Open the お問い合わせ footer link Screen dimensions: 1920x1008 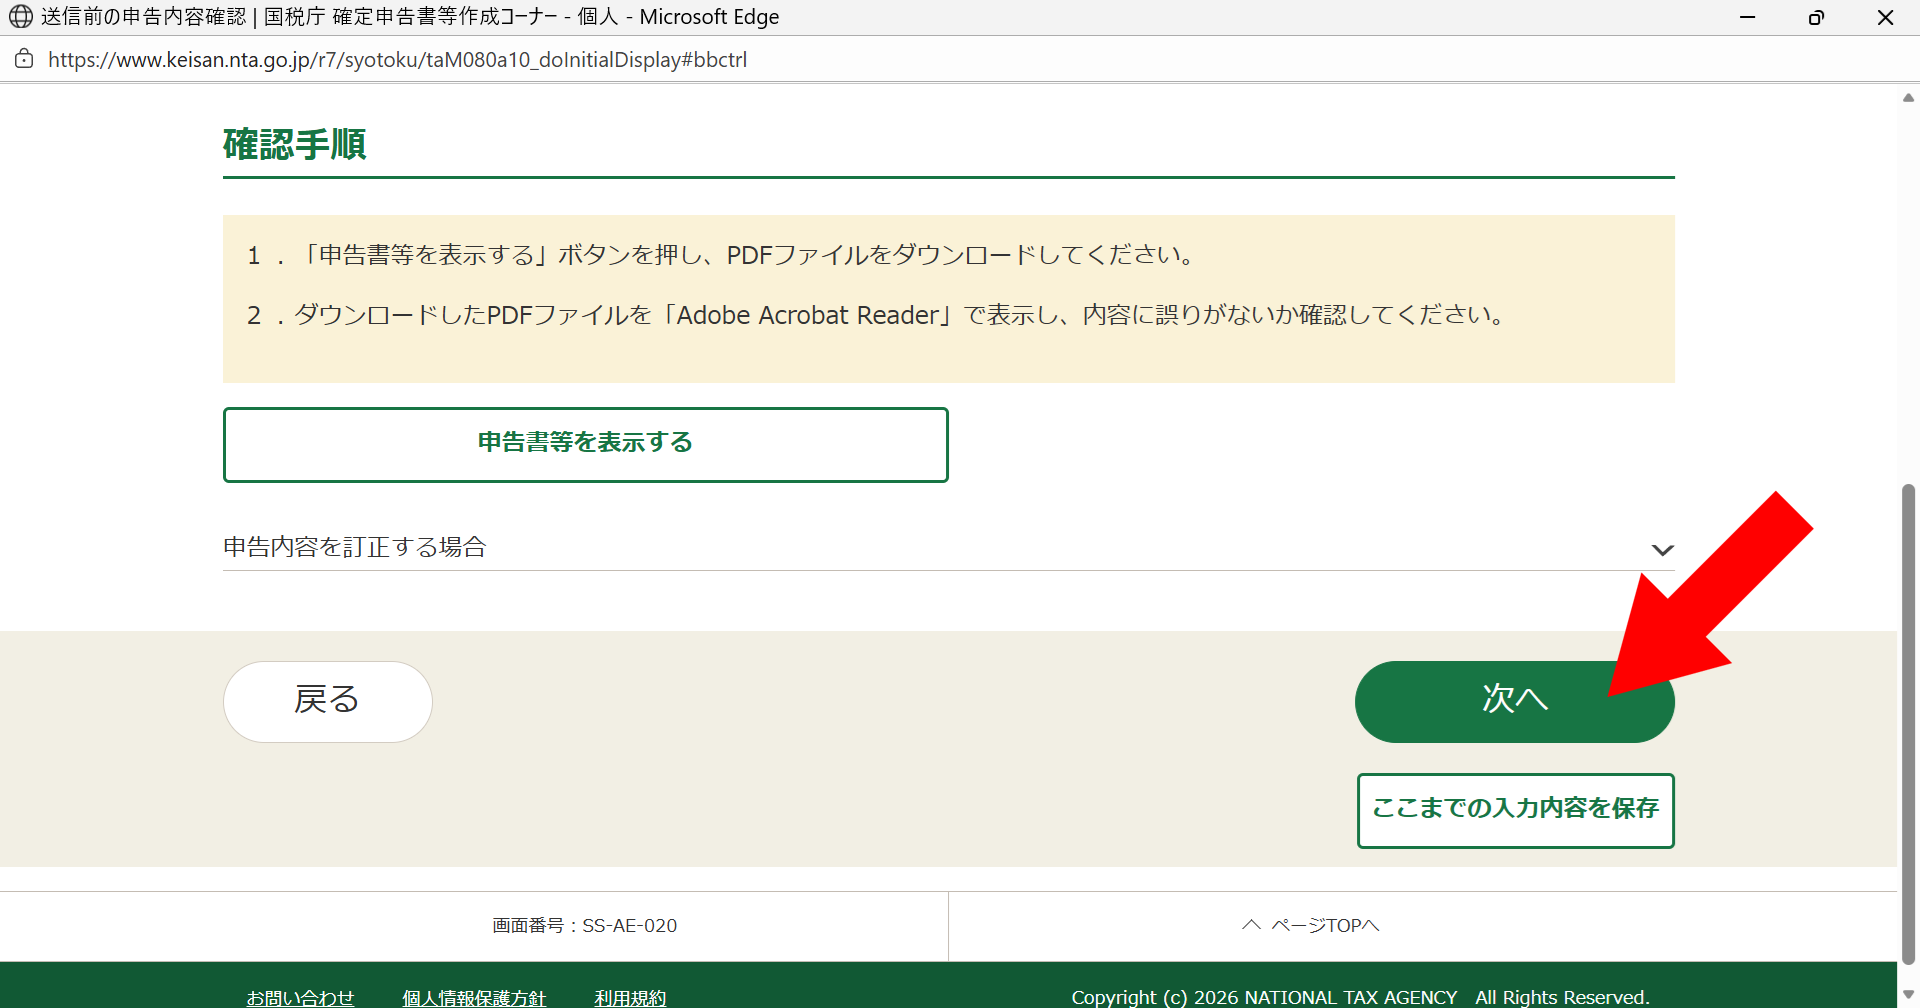pos(300,996)
